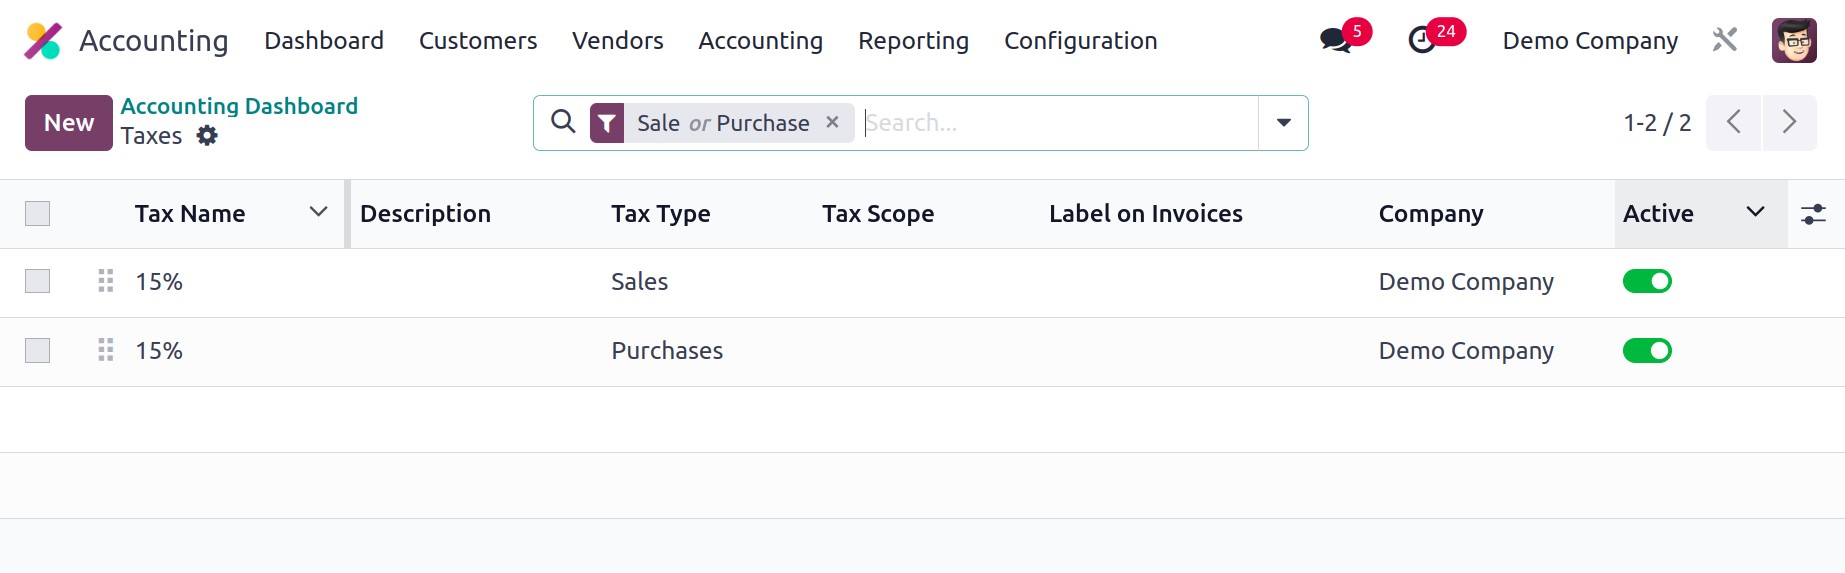The image size is (1845, 573).
Task: Check the select-all header checkbox
Action: tap(37, 214)
